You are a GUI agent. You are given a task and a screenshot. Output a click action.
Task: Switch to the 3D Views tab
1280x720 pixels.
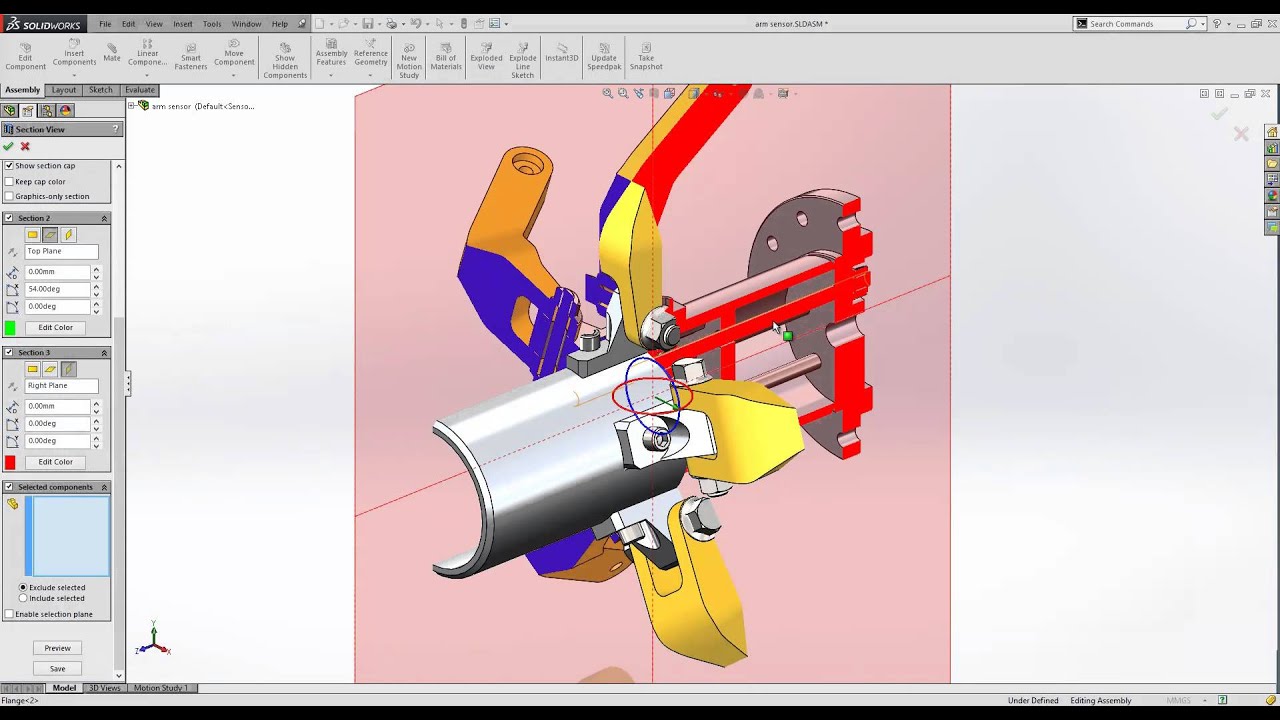(104, 688)
